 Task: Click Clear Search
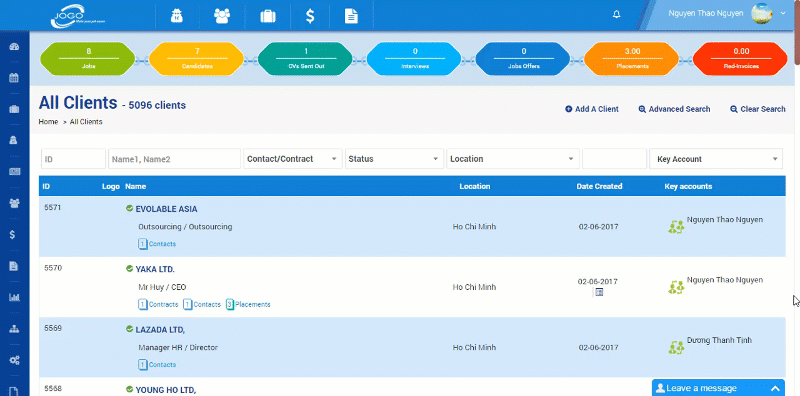(x=758, y=109)
